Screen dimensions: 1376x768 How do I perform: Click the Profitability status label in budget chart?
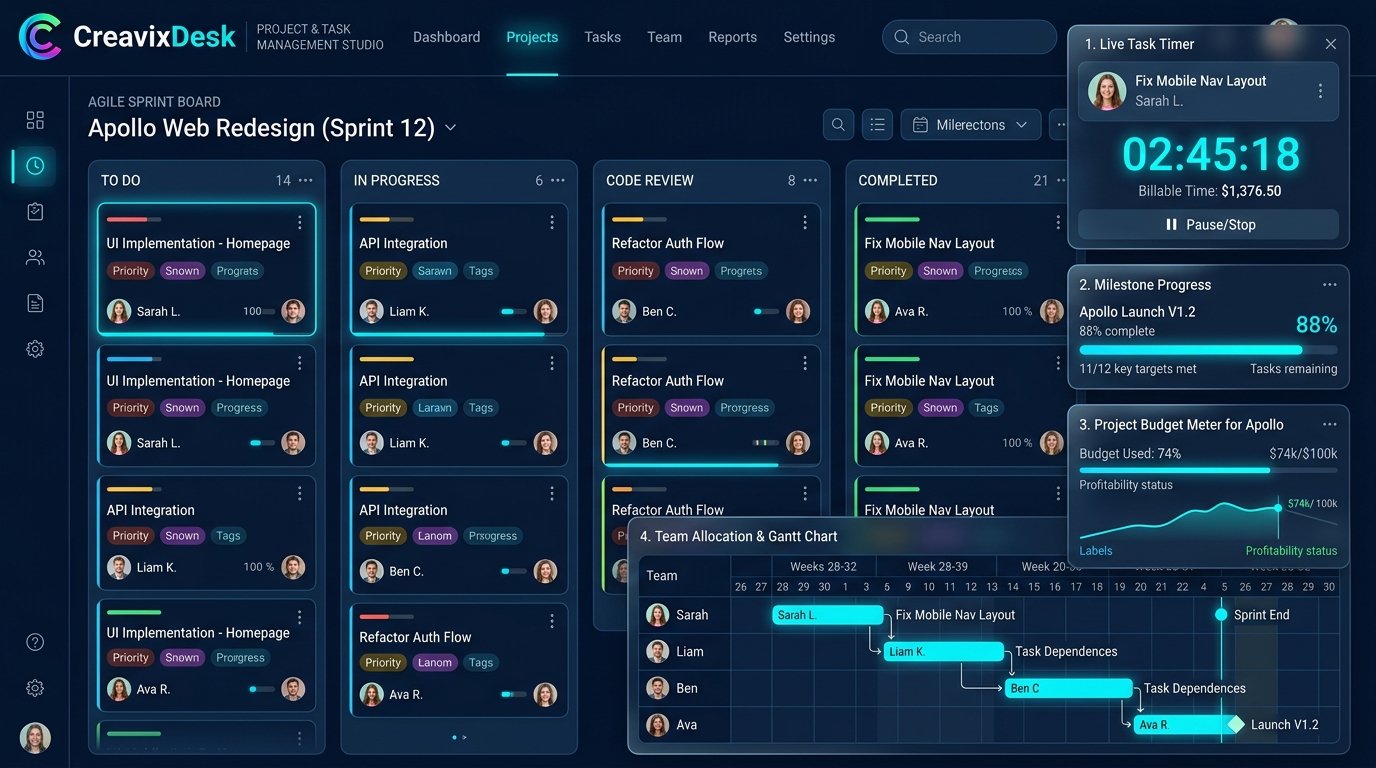[x=1291, y=551]
